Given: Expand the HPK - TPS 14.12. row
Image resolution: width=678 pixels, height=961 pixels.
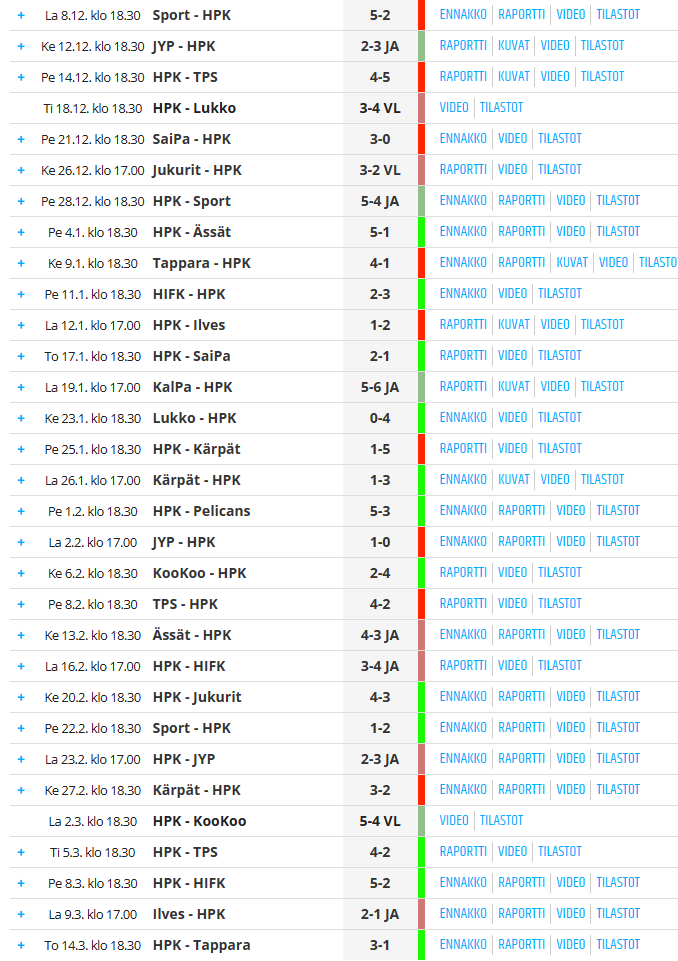Looking at the screenshot, I should point(21,77).
